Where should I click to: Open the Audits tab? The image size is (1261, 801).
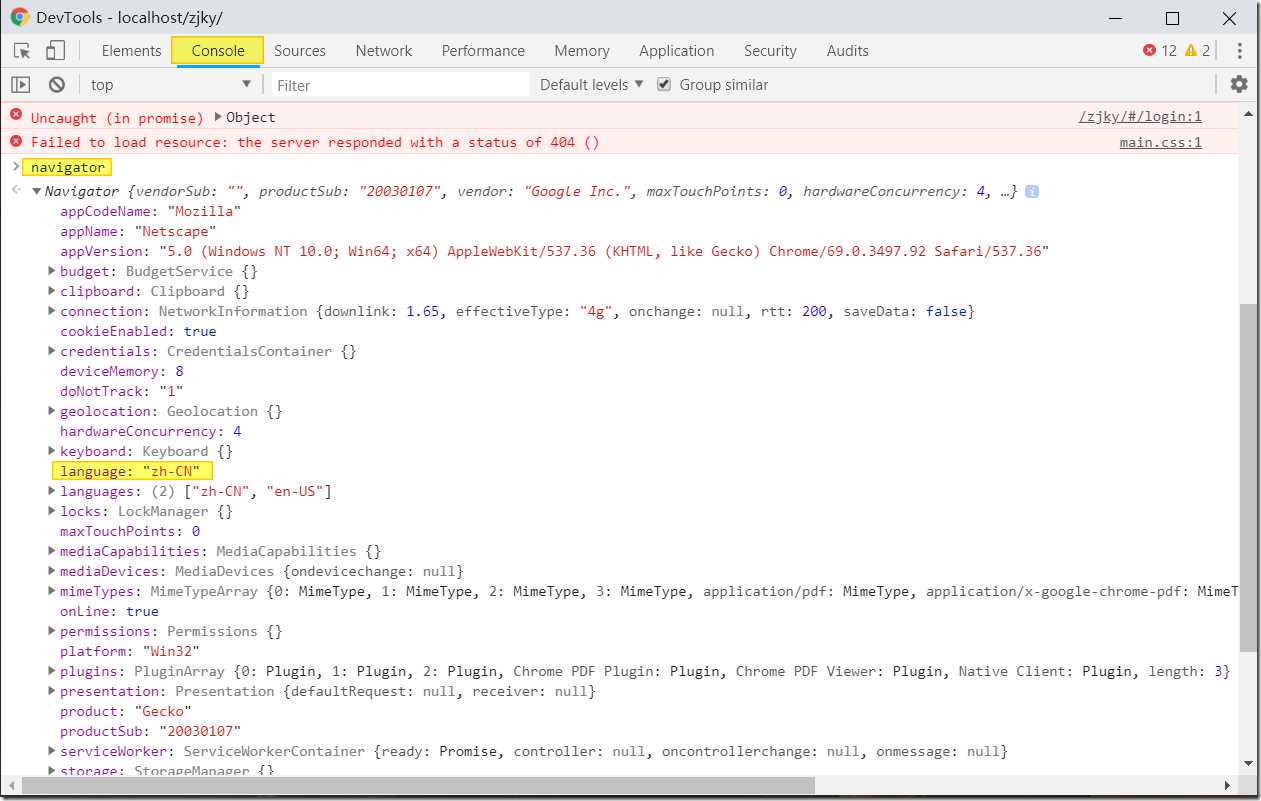(848, 51)
